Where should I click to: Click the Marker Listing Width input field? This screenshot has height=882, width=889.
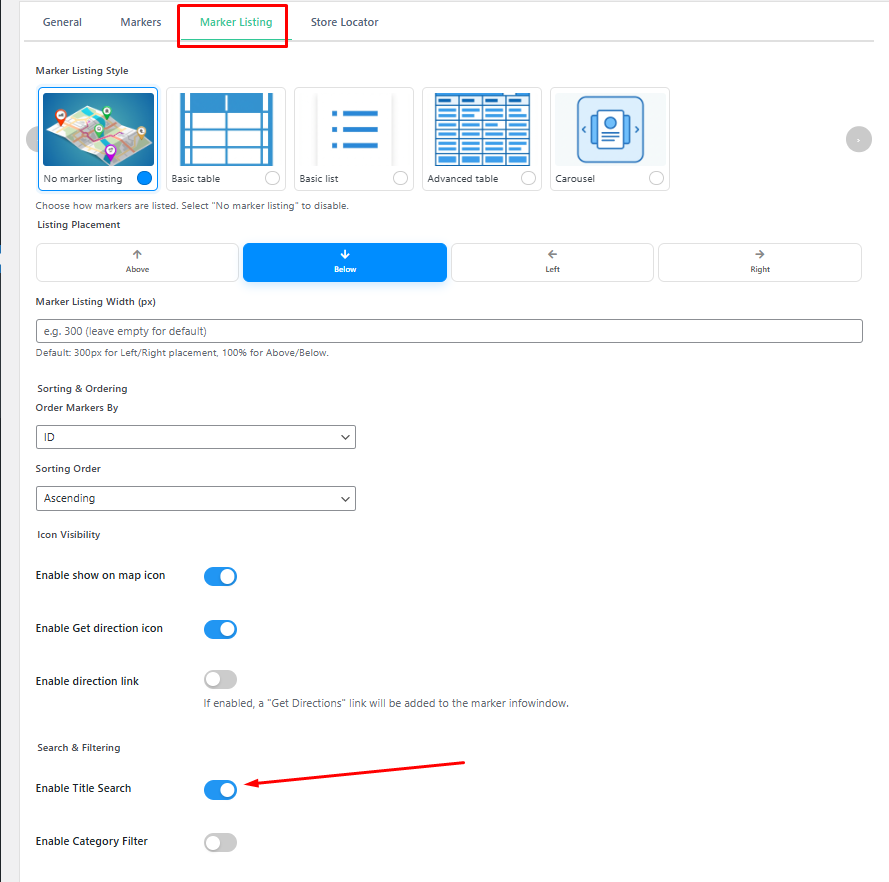click(x=449, y=331)
